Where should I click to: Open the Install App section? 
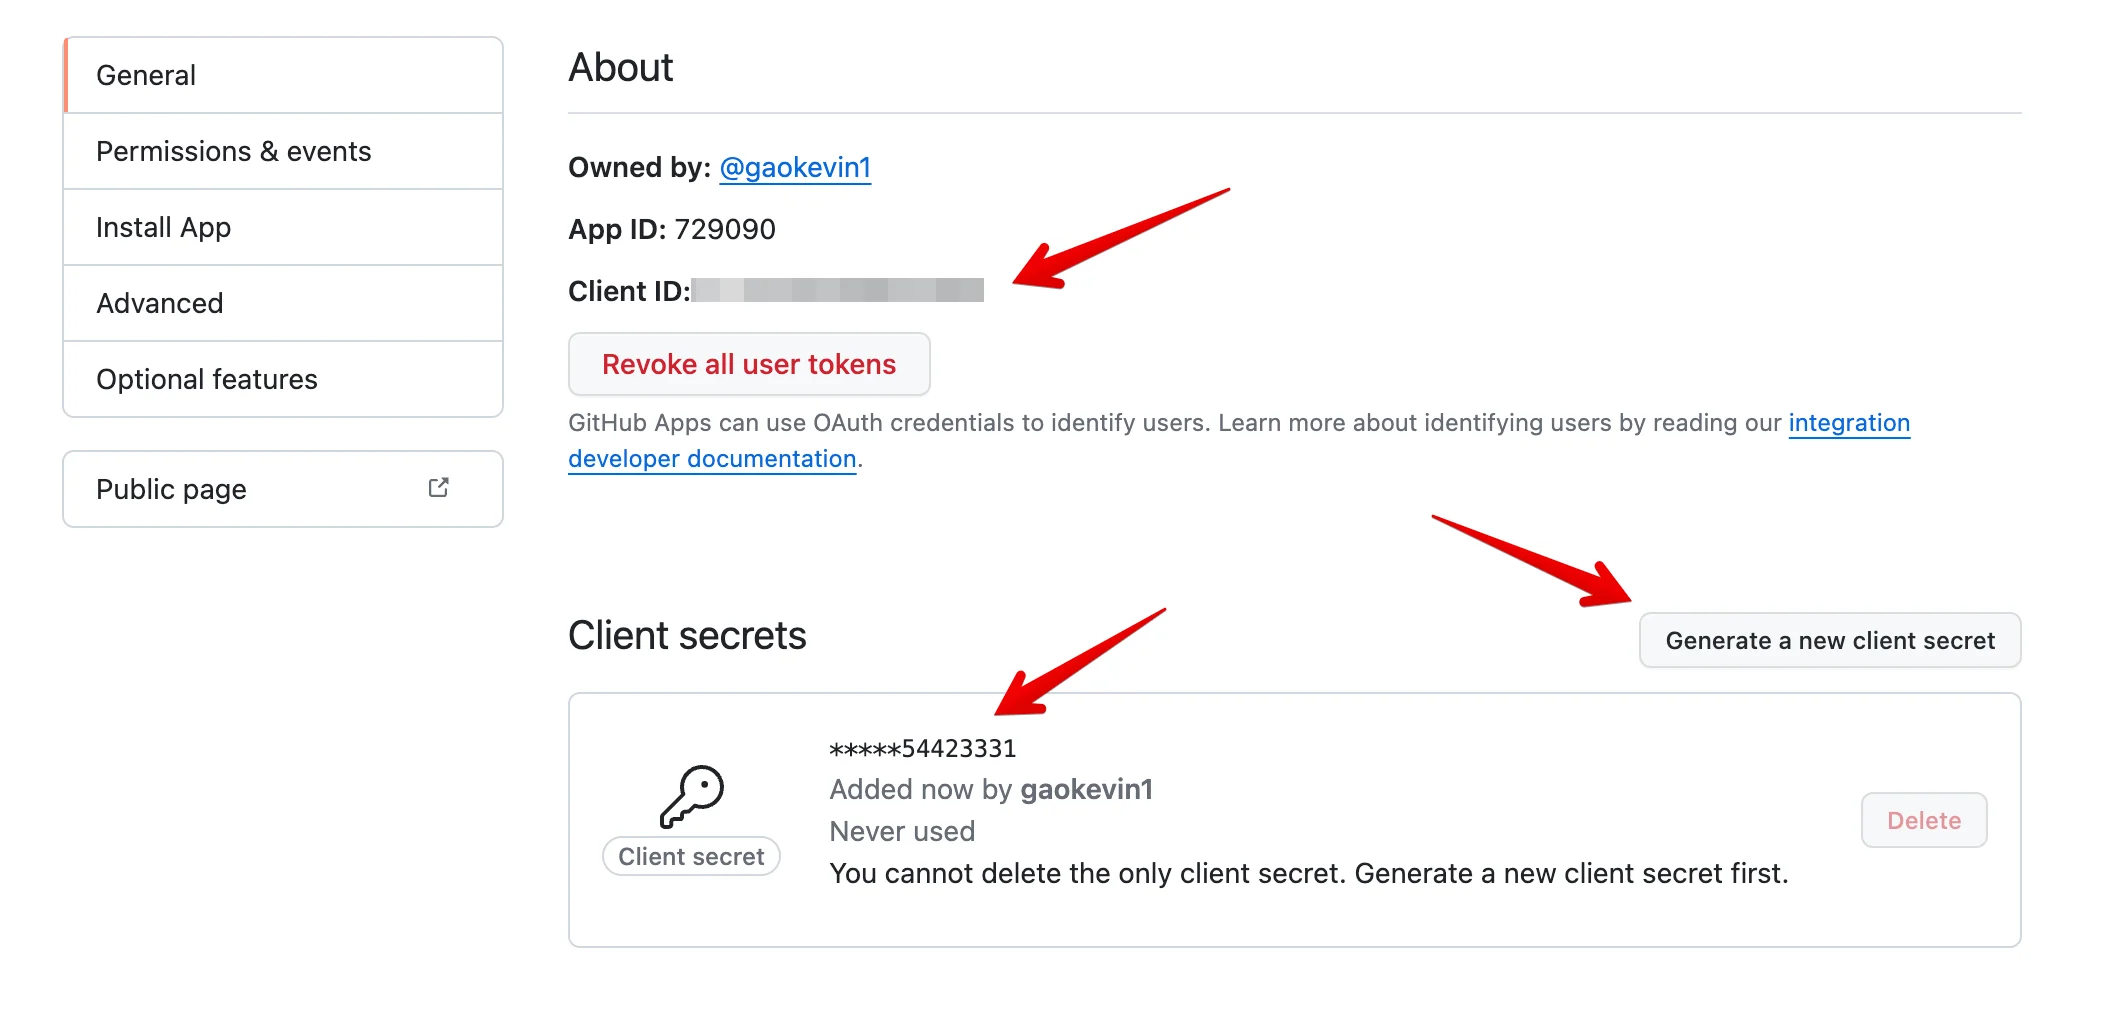(x=163, y=227)
